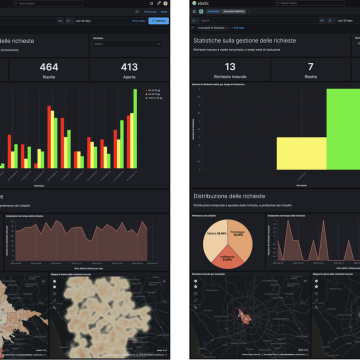Viewport: 360px width, 360px height.
Task: Open the user avatar menu in left window
Action: pyautogui.click(x=165, y=3)
